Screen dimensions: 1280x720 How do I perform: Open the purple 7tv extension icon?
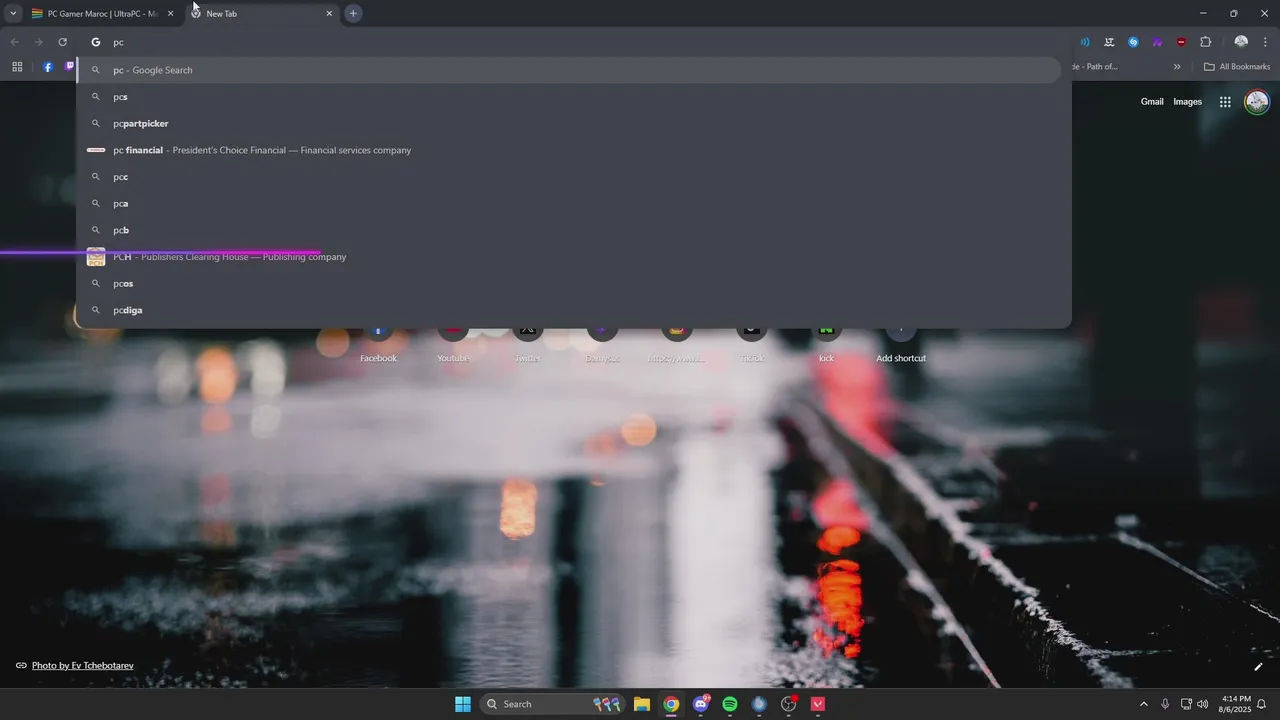[1157, 42]
